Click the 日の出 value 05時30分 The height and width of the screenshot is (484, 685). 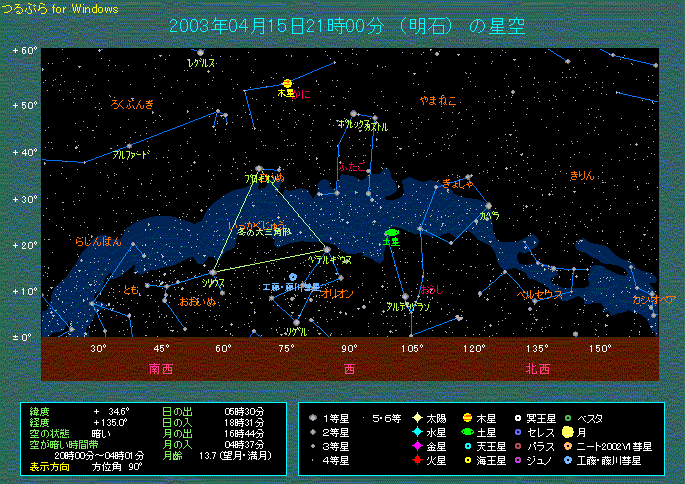pos(244,411)
